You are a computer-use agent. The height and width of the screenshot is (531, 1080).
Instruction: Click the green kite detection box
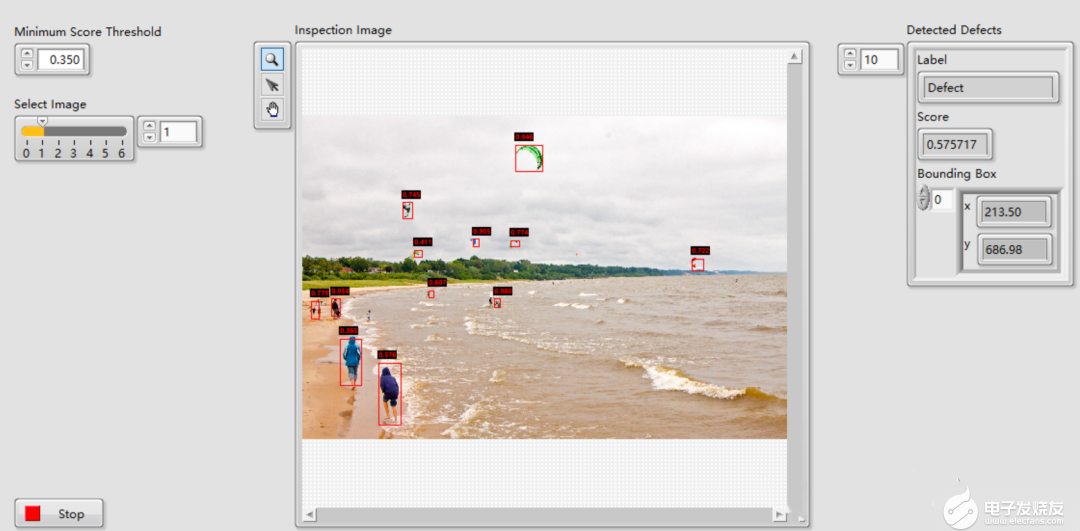tap(529, 158)
